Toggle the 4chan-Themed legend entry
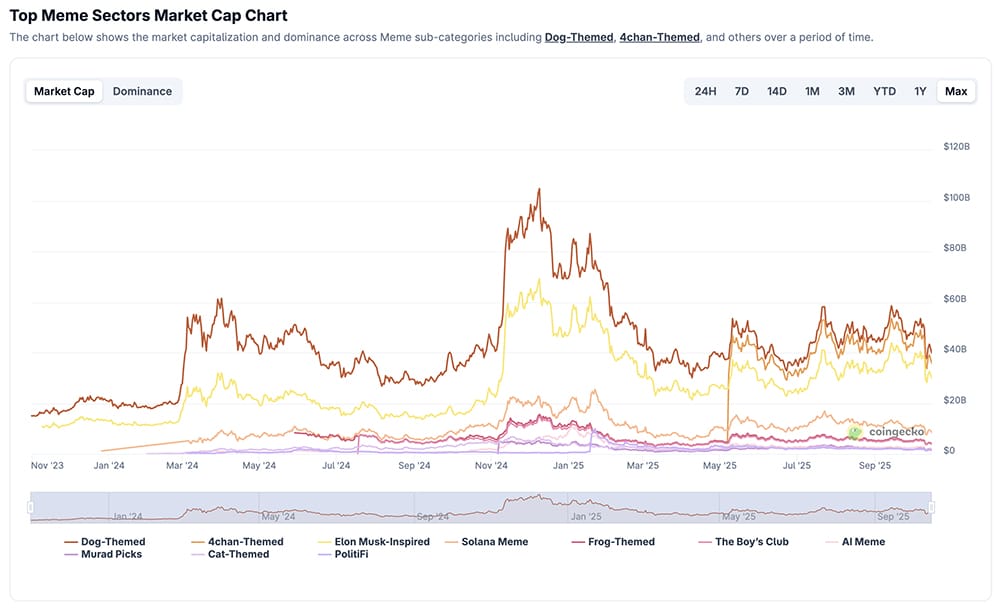Viewport: 1000px width, 611px height. coord(245,542)
